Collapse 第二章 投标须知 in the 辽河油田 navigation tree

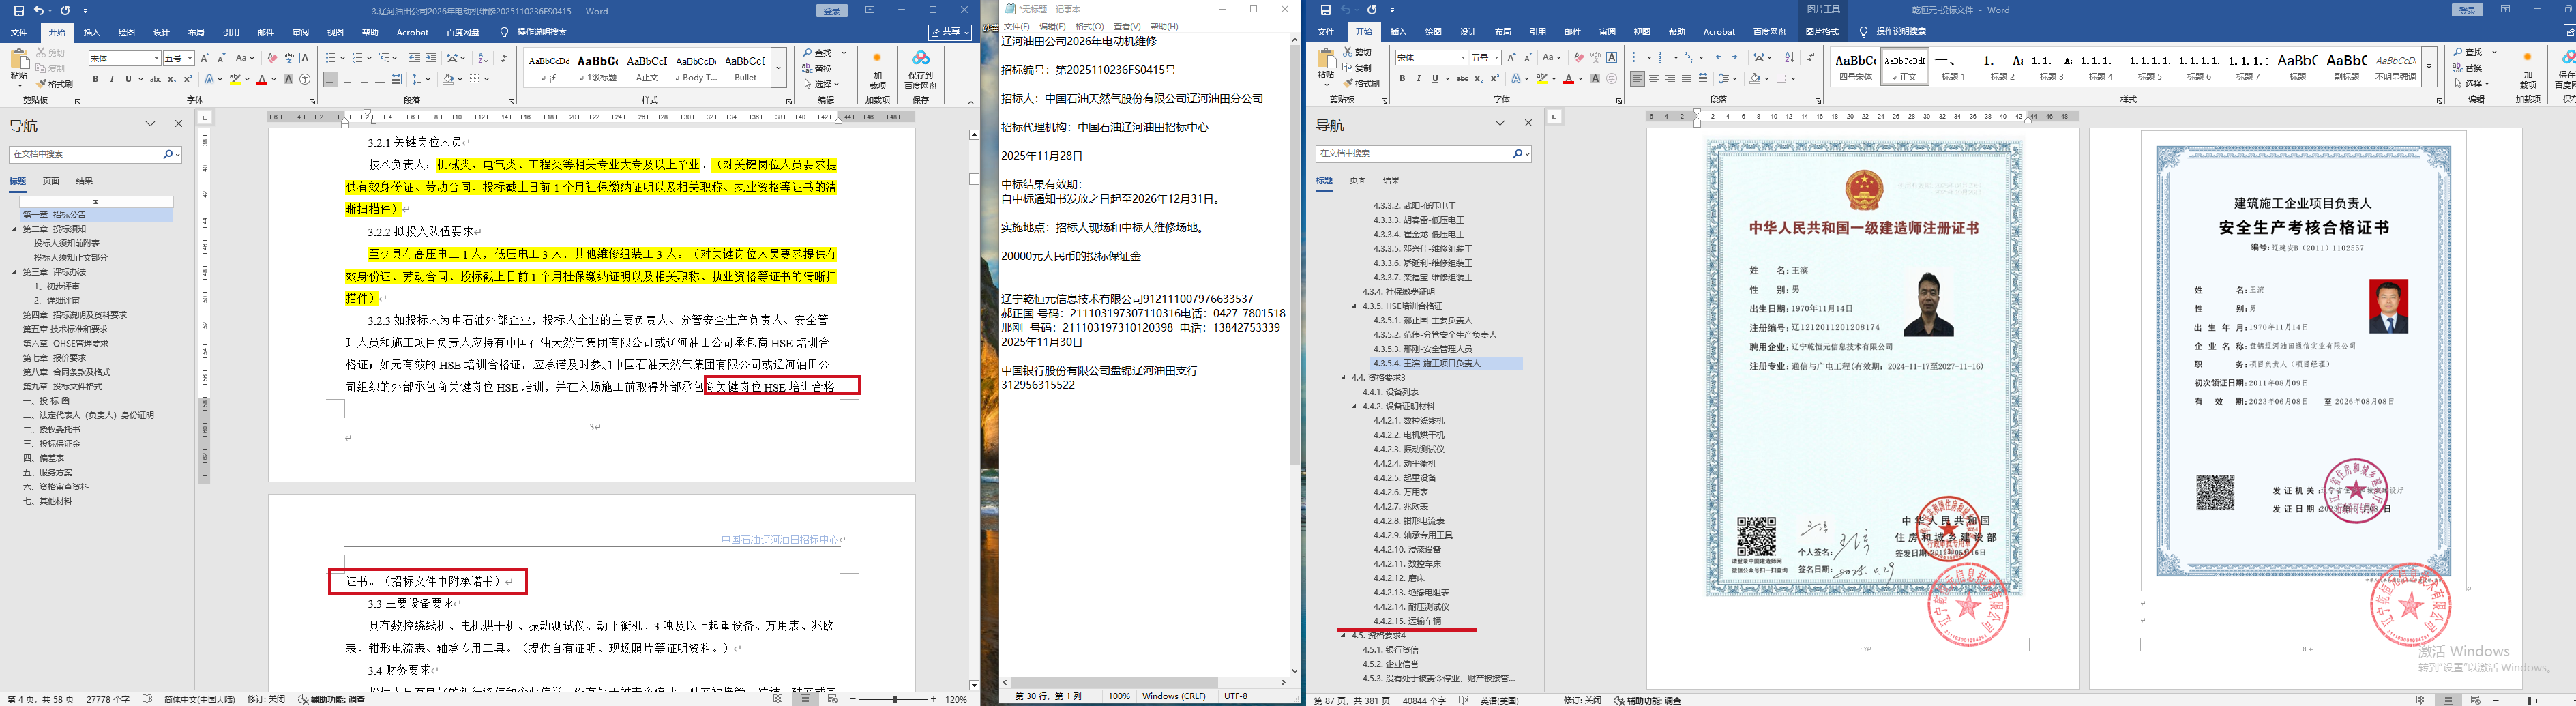pos(15,229)
